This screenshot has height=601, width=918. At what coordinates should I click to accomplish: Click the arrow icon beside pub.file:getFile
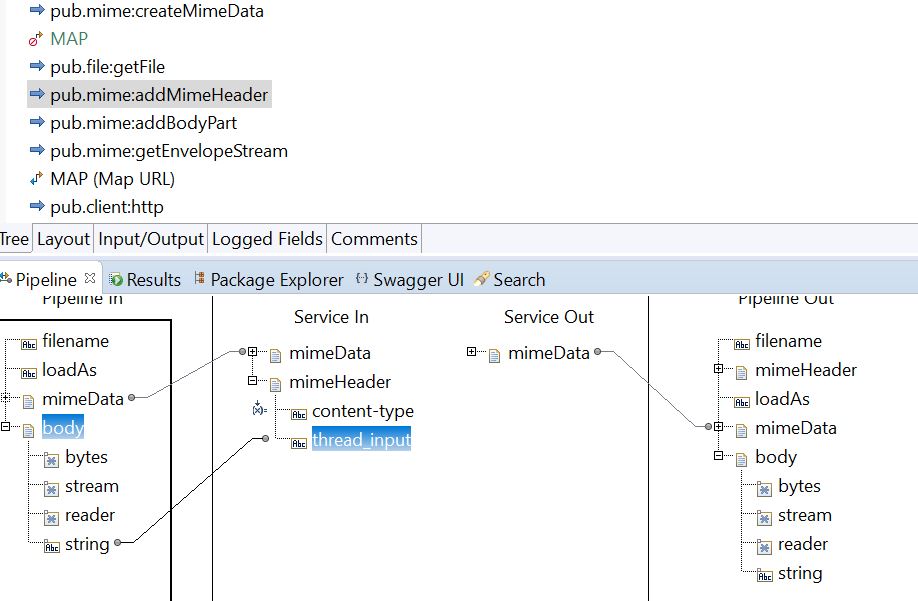pos(37,66)
